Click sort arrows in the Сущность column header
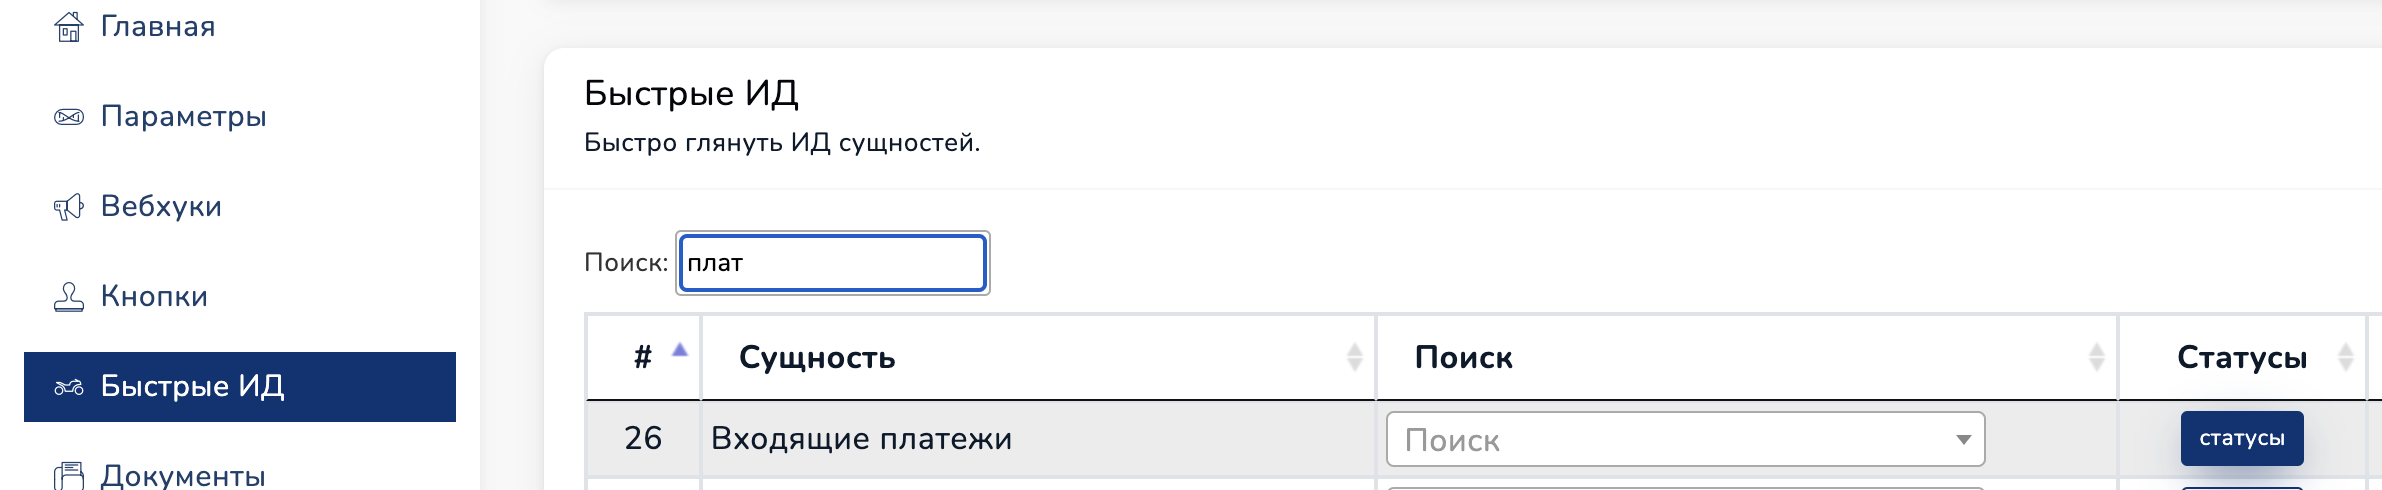Screen dimensions: 2382x490 1354,357
